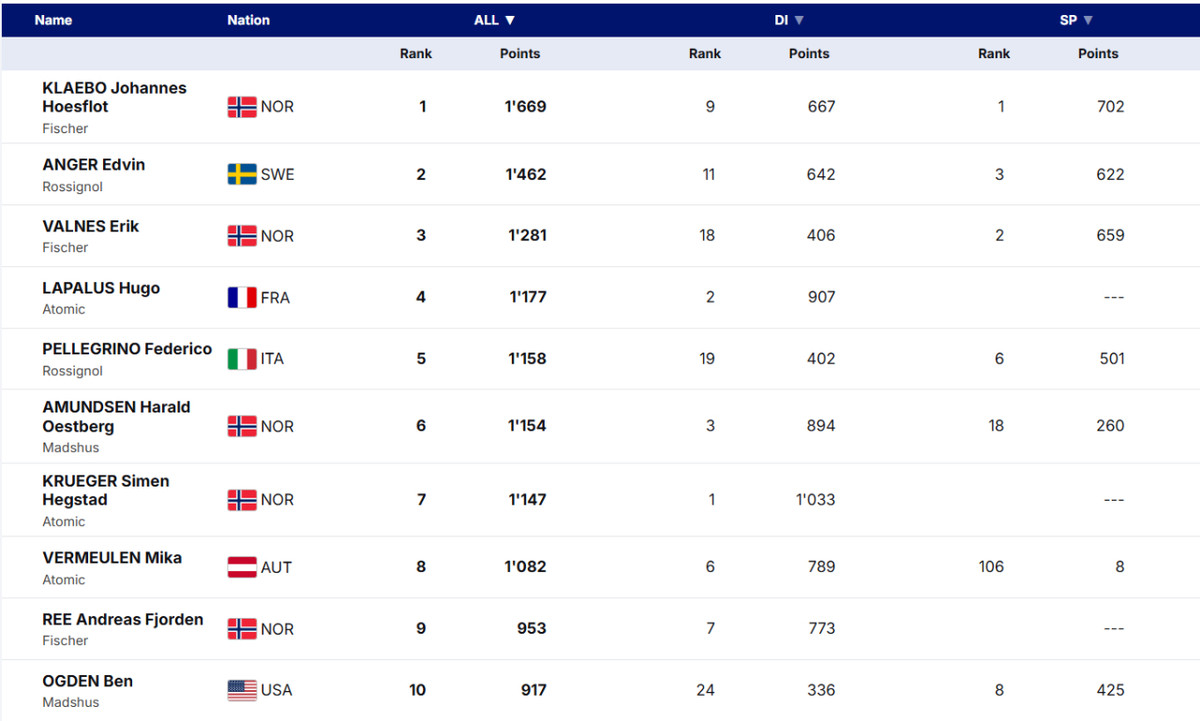The image size is (1200, 721).
Task: Select AMUNDSEN Harald Oestberg name link
Action: pyautogui.click(x=116, y=416)
